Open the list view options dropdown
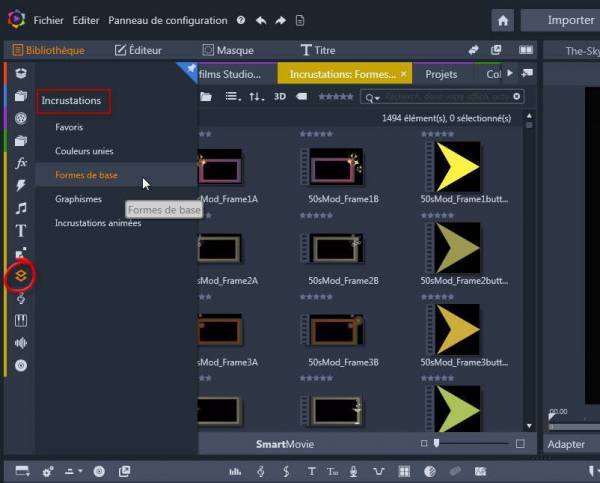The image size is (600, 483). (232, 97)
